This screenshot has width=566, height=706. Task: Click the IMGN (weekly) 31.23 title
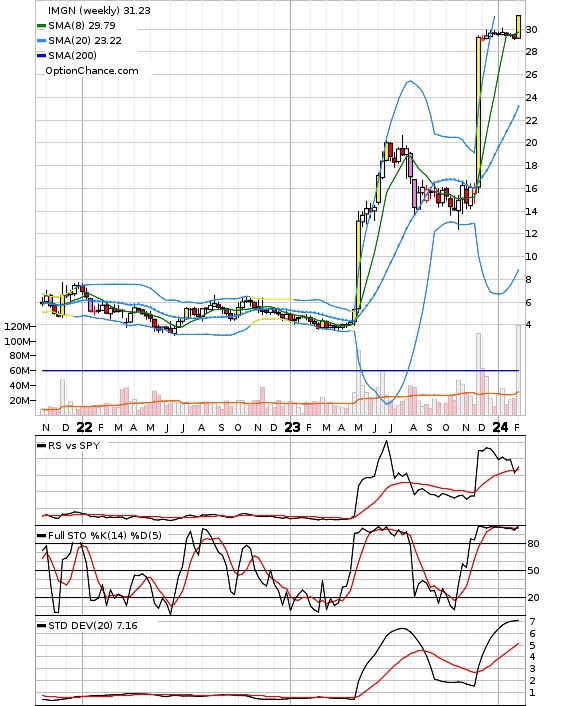[x=99, y=10]
